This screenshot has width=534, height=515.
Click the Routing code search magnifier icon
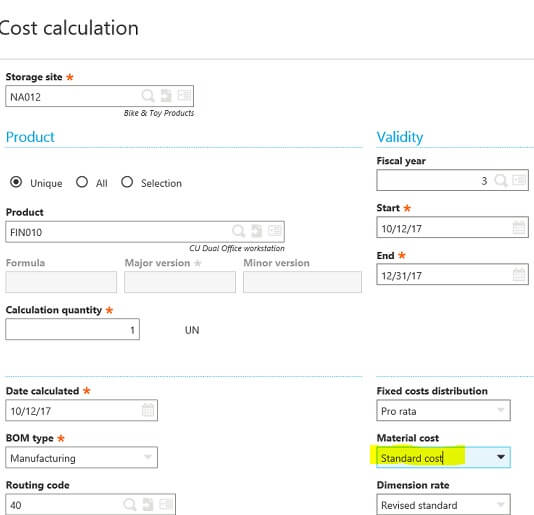(x=130, y=504)
